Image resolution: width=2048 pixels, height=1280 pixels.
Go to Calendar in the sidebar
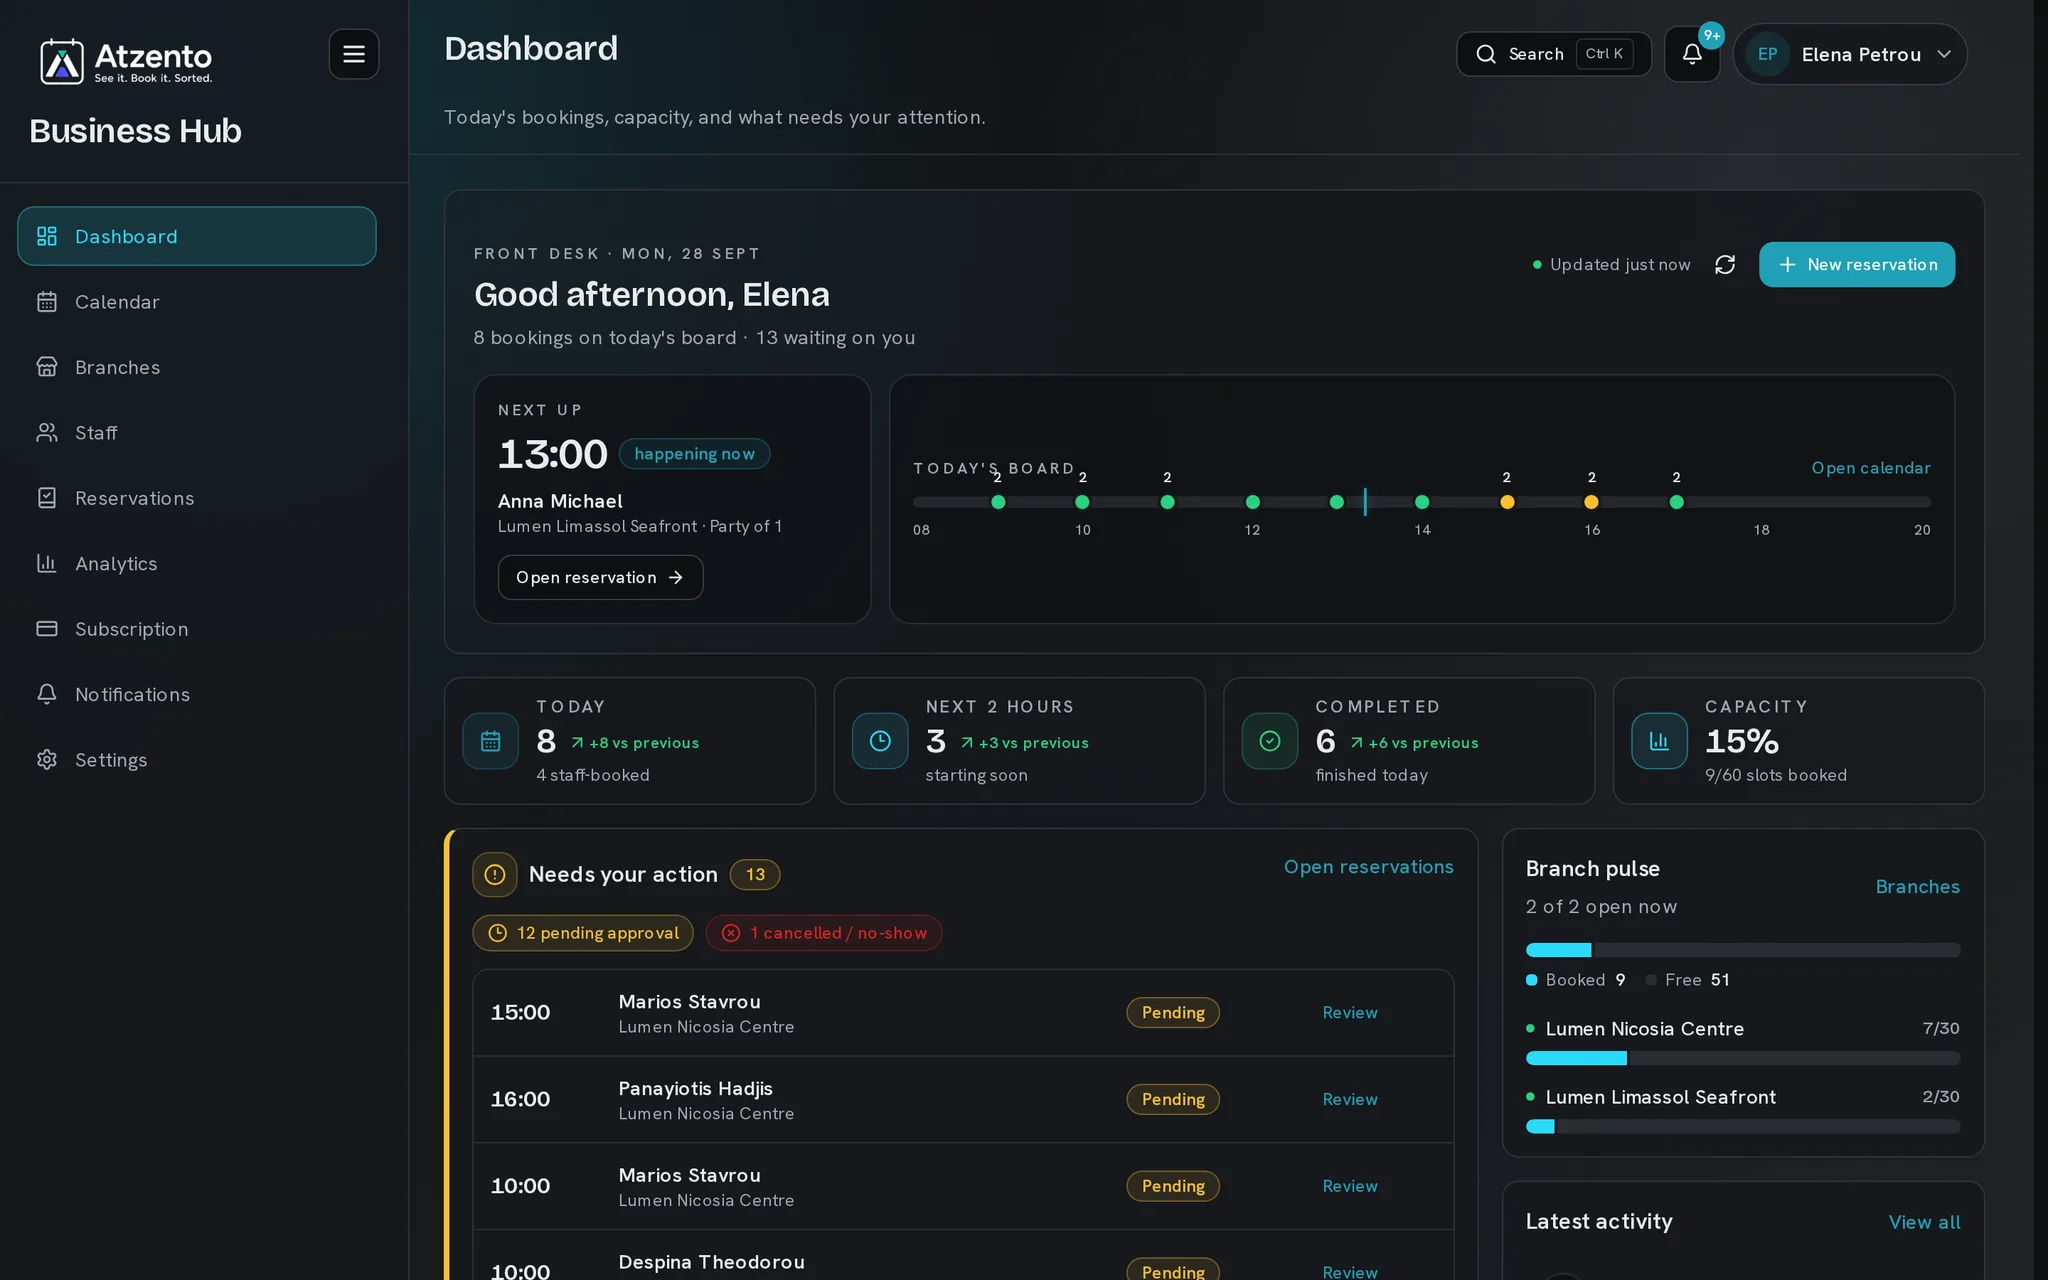tap(197, 302)
